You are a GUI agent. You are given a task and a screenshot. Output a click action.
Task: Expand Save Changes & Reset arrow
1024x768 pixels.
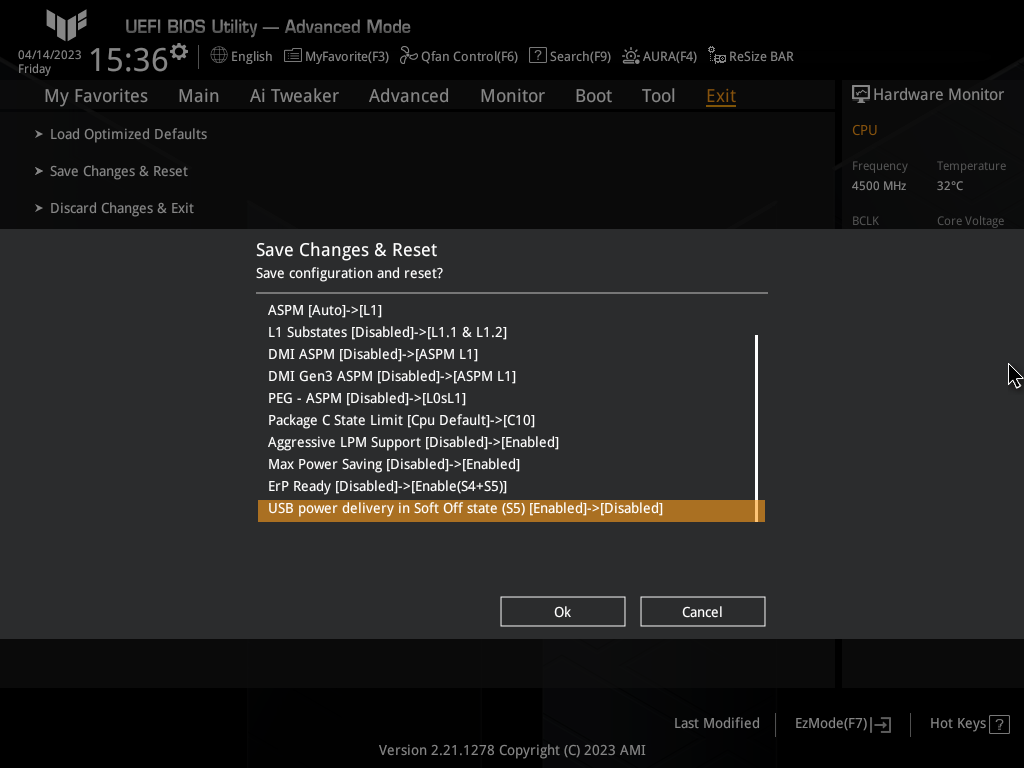click(x=39, y=171)
